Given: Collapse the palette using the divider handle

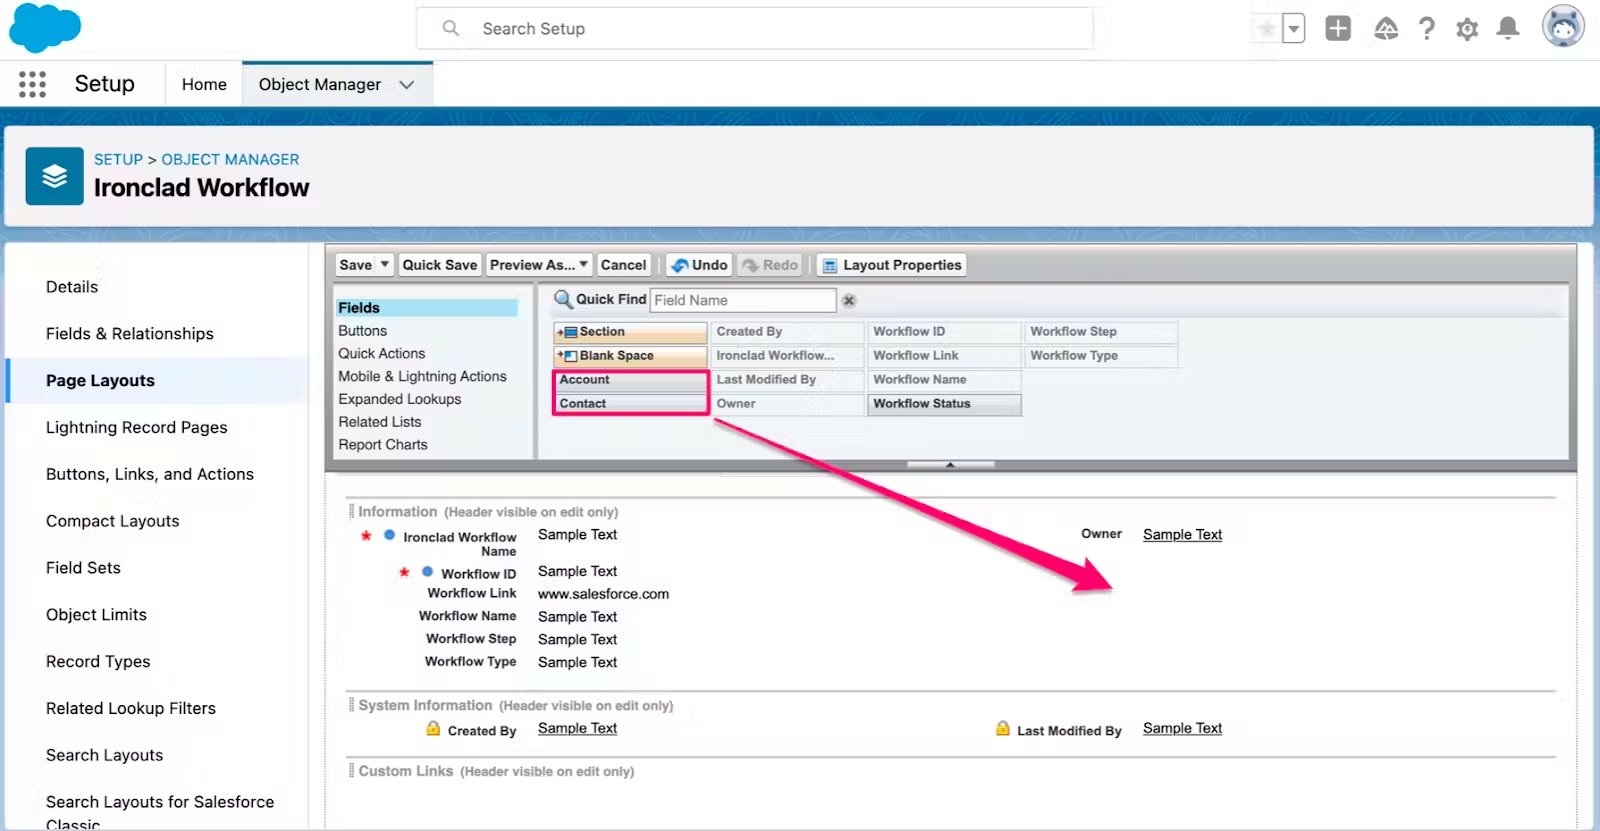Looking at the screenshot, I should point(950,464).
